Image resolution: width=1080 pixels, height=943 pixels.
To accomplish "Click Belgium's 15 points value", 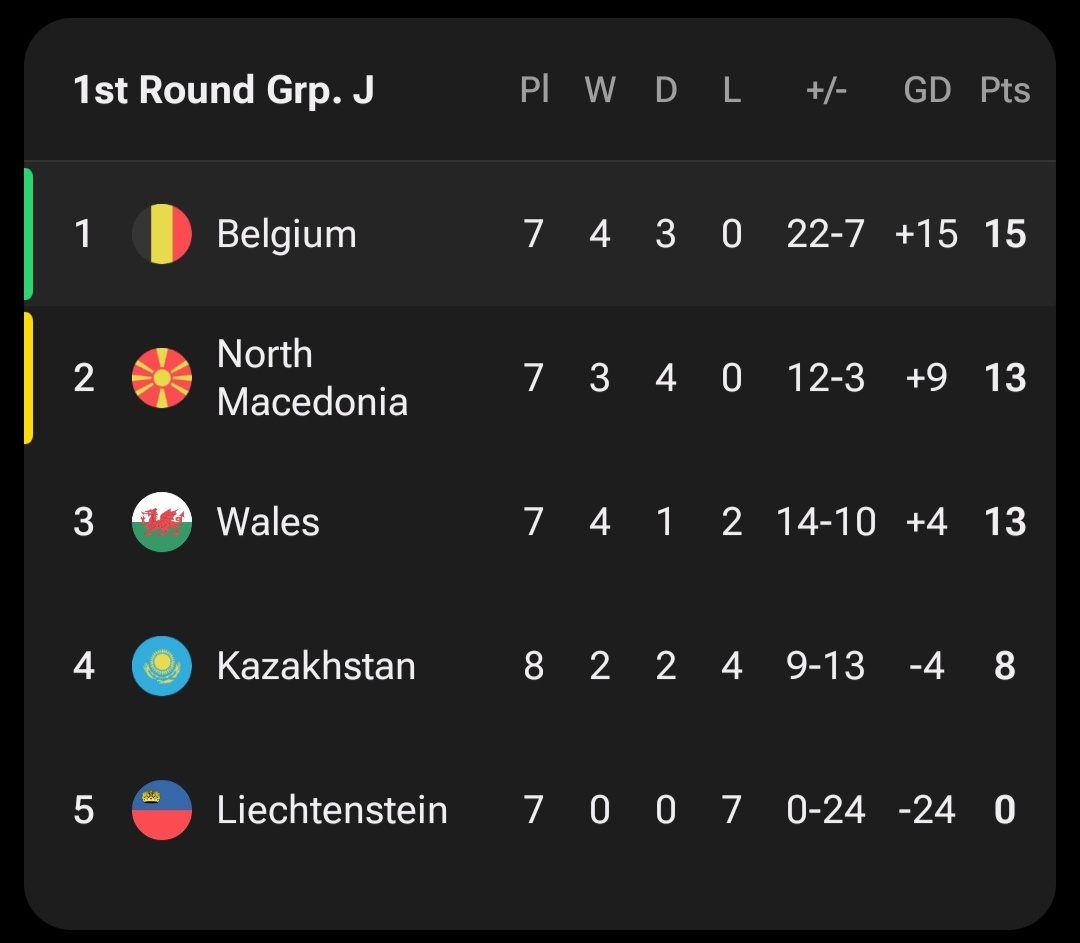I will [1005, 234].
